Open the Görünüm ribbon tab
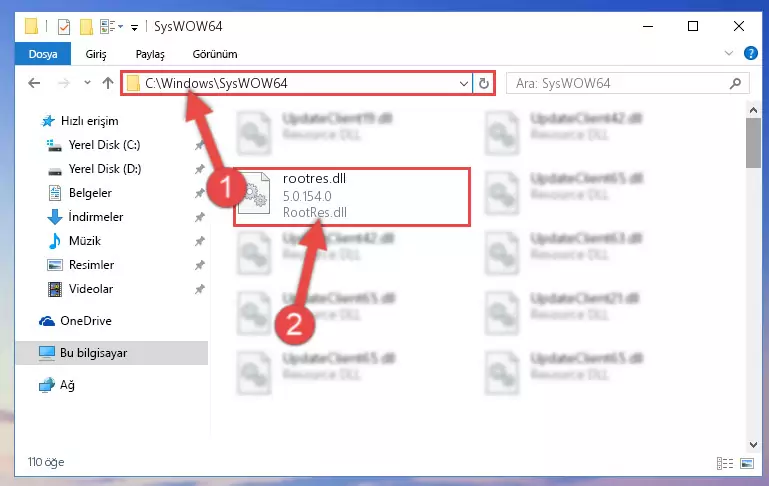 pyautogui.click(x=215, y=54)
